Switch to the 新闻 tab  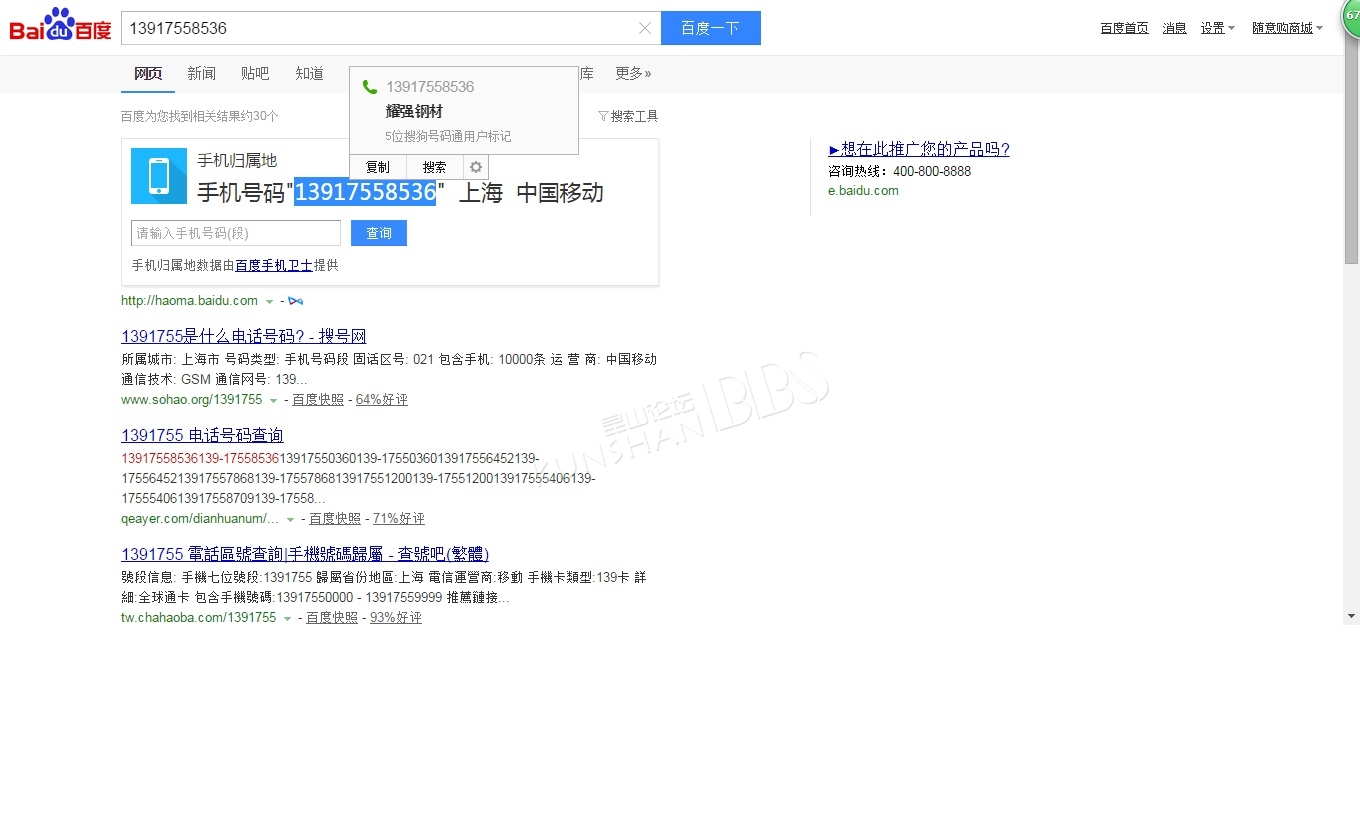pos(201,73)
